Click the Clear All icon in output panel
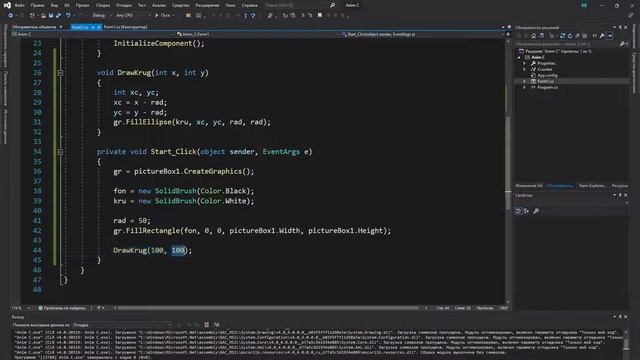Viewport: 640px width, 360px height. [x=207, y=325]
